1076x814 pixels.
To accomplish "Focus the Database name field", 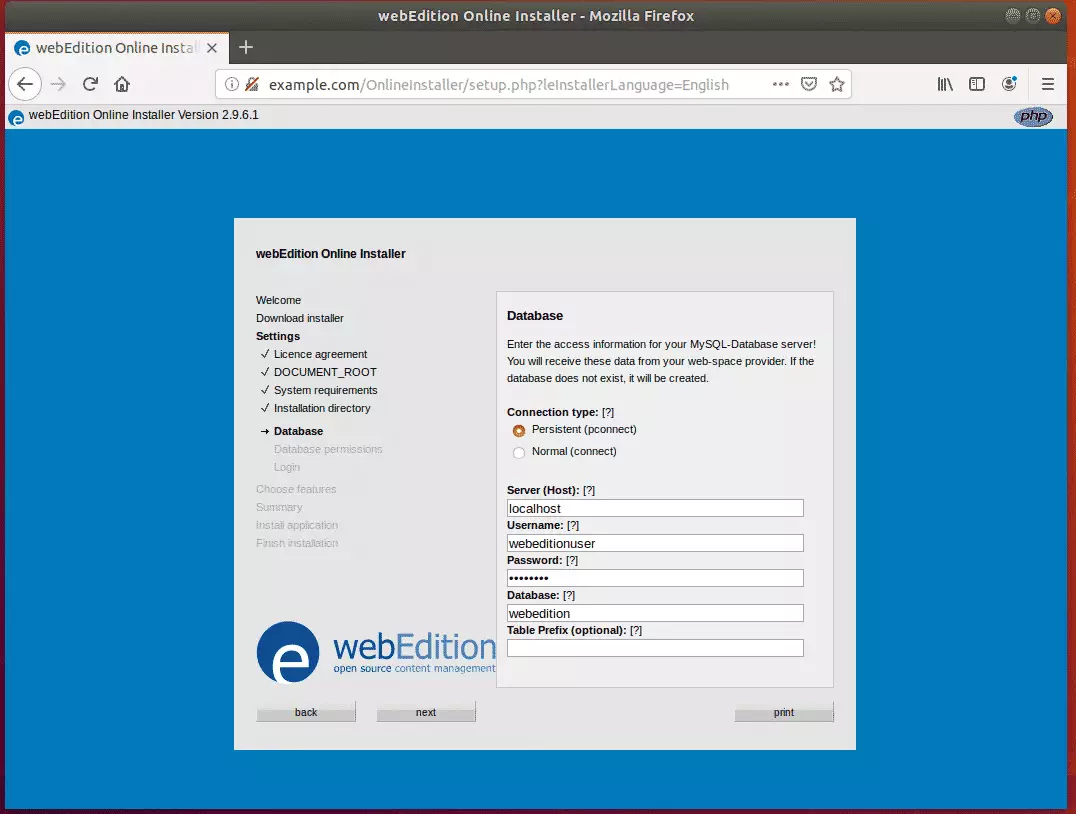I will [655, 613].
